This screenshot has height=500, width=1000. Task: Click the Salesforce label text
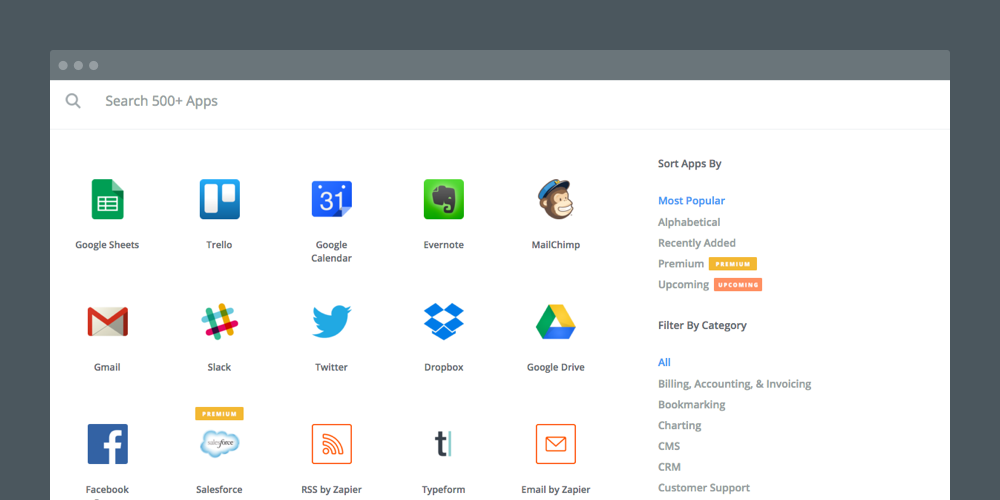219,490
